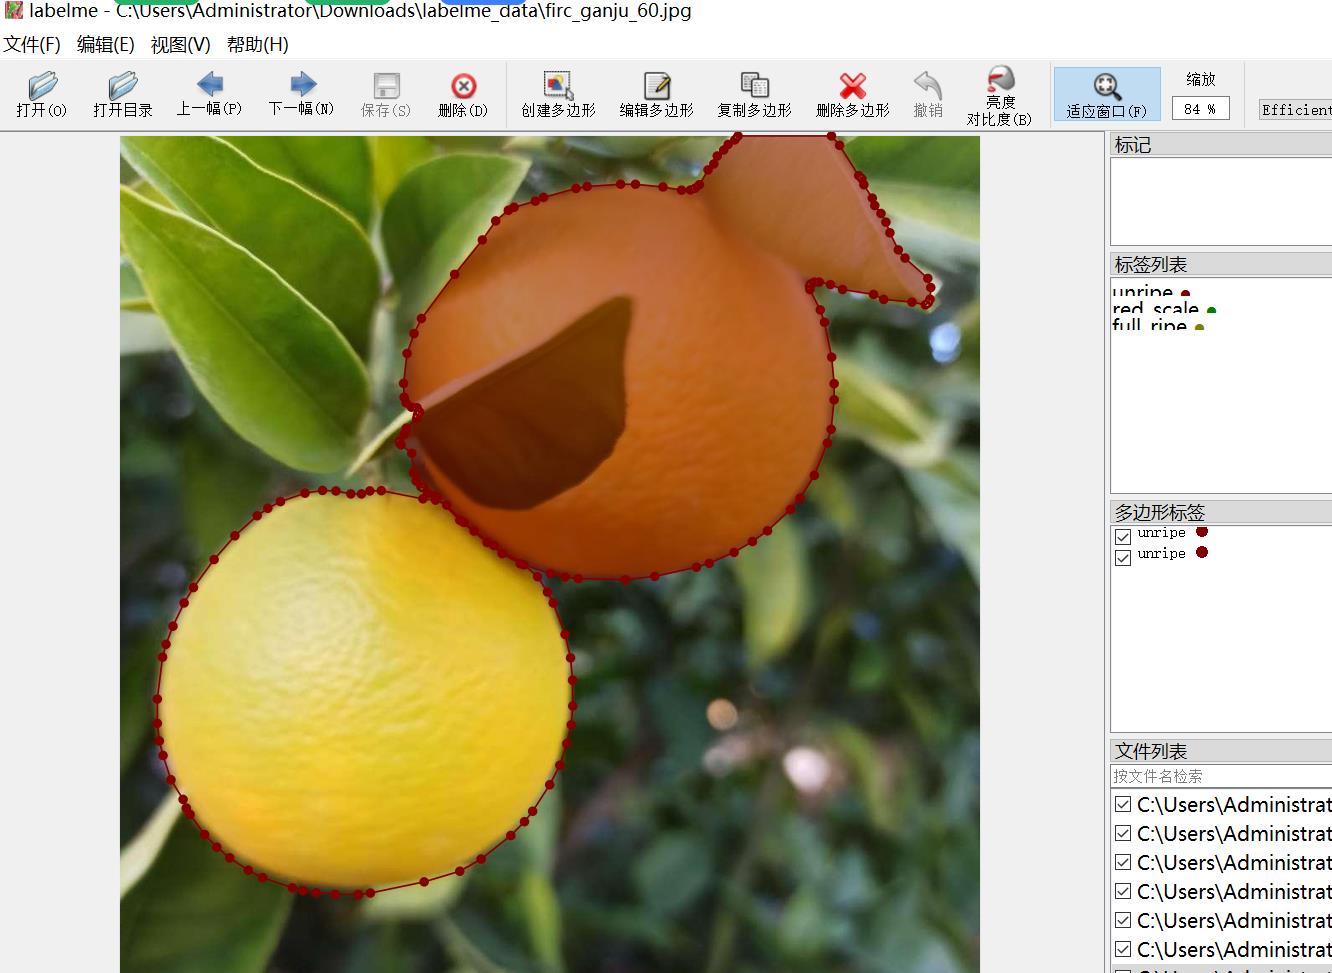The width and height of the screenshot is (1332, 973).
Task: Uncheck the first unripe polygon checkbox
Action: tap(1123, 536)
